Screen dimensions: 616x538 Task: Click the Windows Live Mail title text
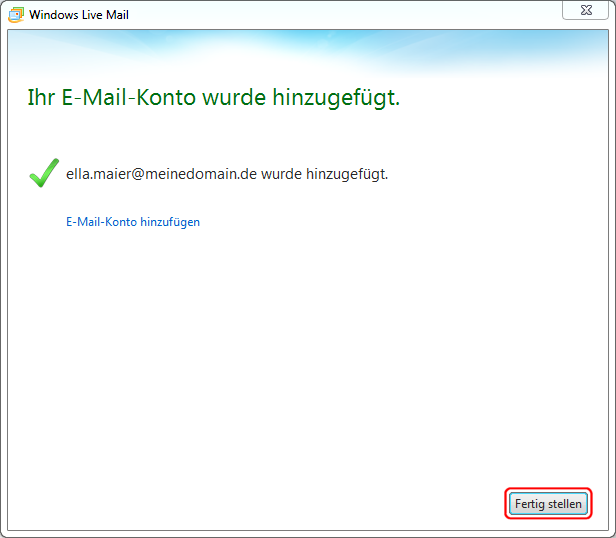[78, 15]
